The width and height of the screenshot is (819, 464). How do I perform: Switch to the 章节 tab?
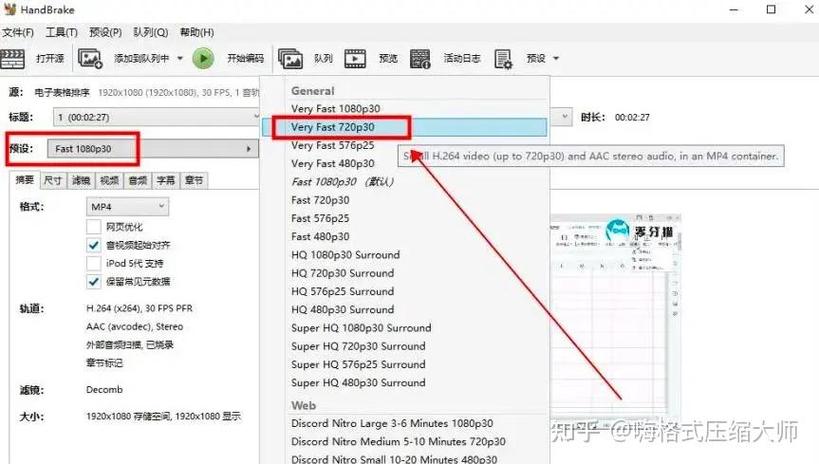(194, 180)
